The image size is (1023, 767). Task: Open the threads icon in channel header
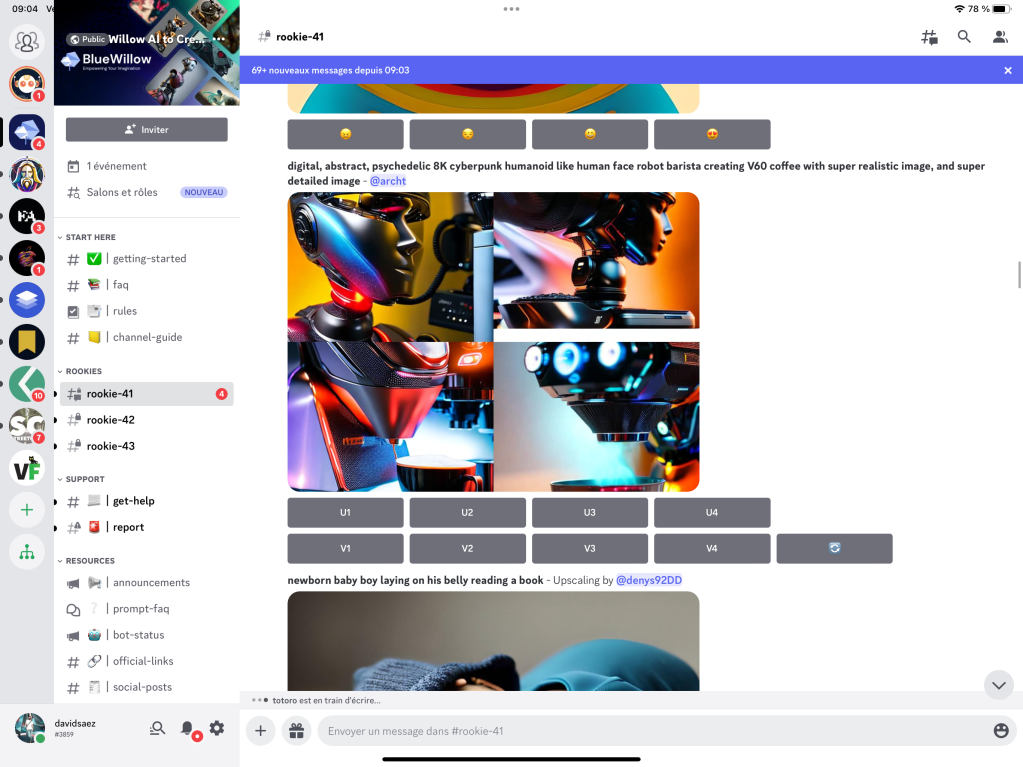pyautogui.click(x=929, y=37)
